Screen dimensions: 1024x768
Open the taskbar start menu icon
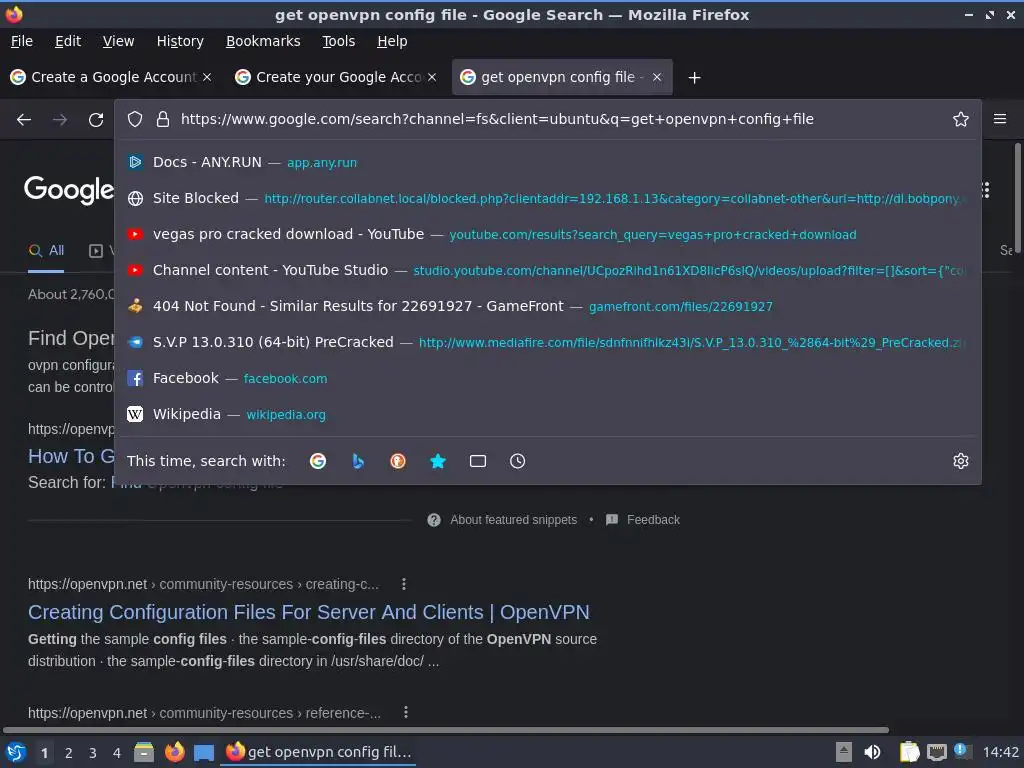[x=16, y=752]
